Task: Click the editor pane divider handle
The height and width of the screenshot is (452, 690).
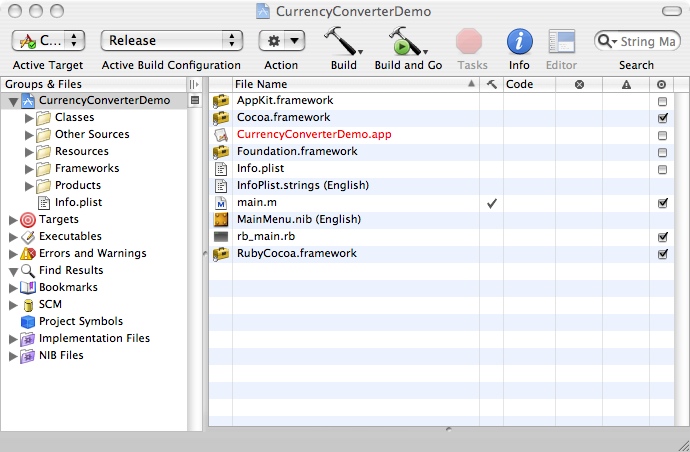Action: [x=448, y=429]
